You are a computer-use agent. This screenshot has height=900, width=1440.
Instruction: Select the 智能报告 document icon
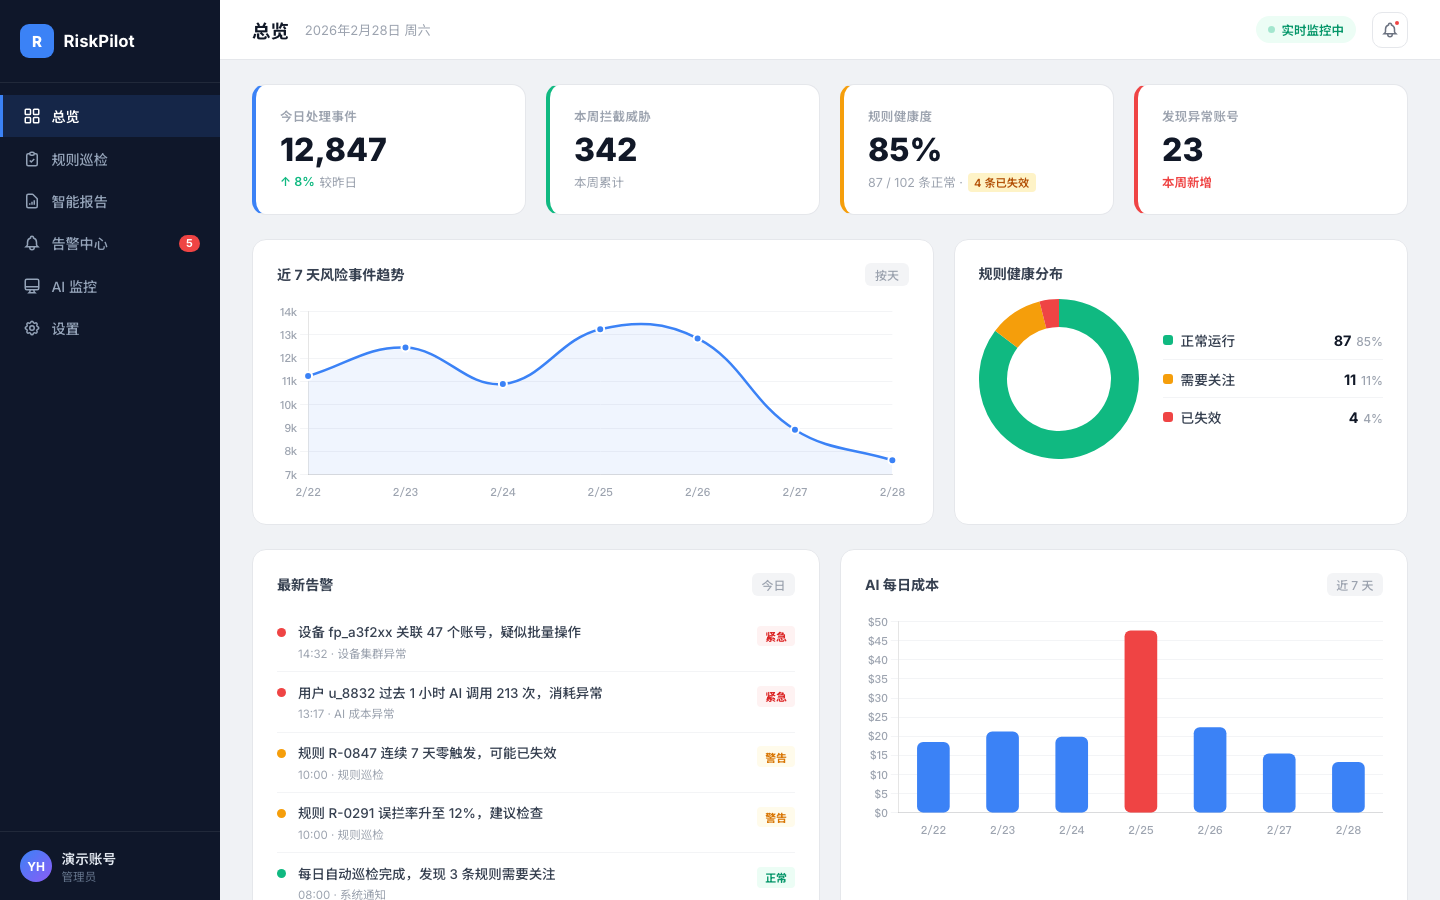(32, 201)
